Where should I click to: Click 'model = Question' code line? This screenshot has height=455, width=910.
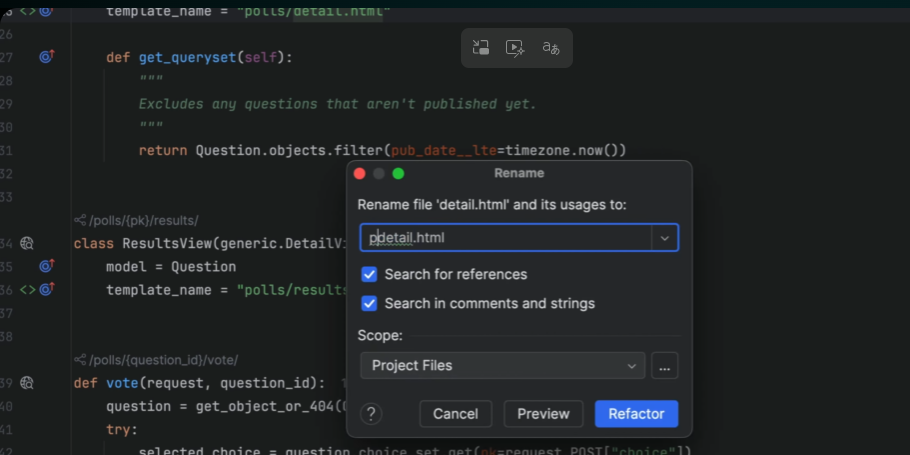coord(171,266)
